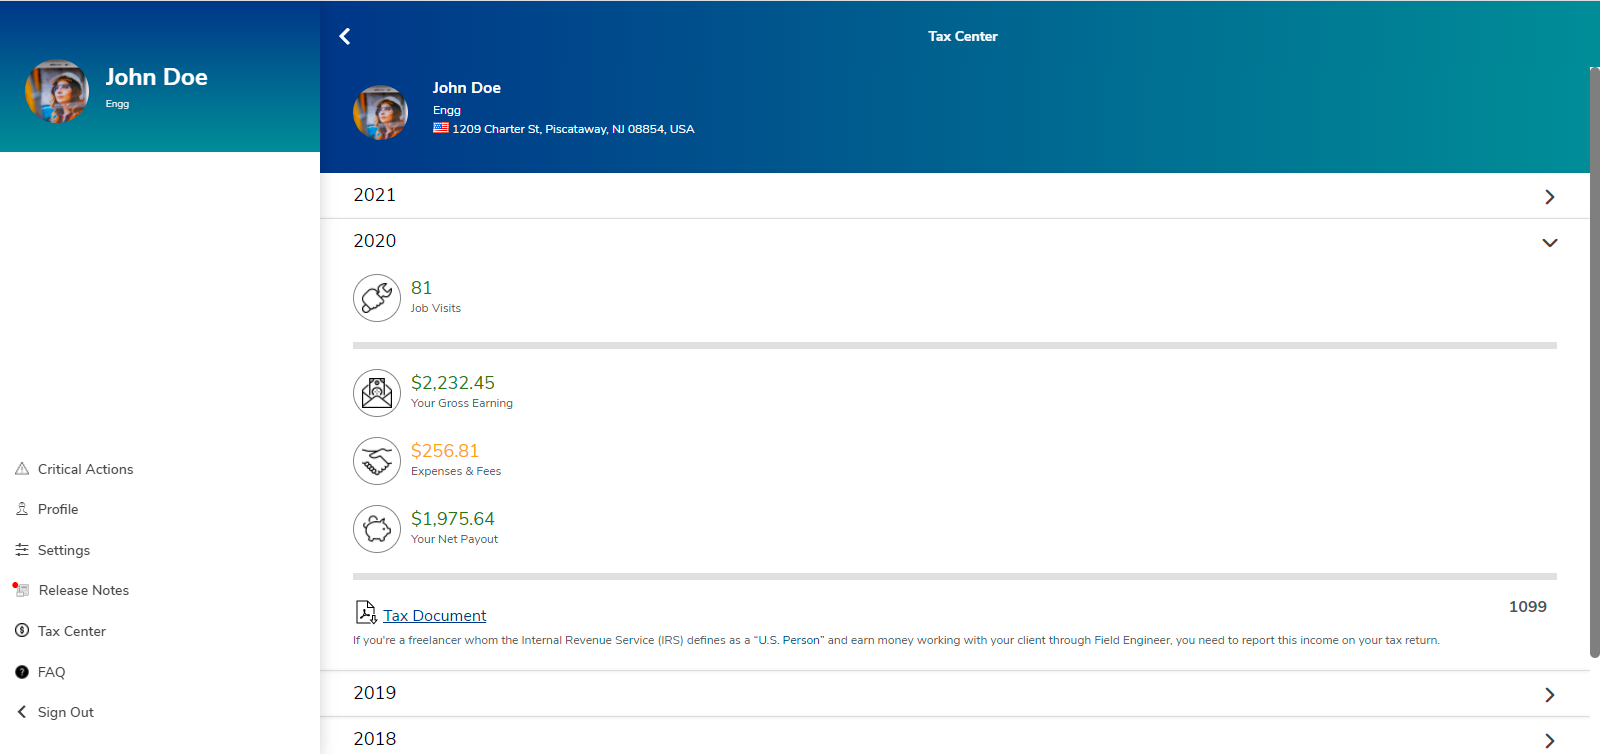Select Tax Center in the sidebar
The image size is (1600, 754).
coord(72,631)
